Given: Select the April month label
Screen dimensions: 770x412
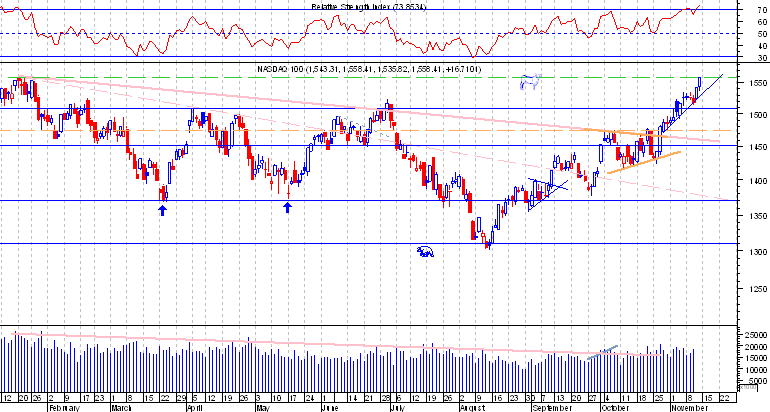Looking at the screenshot, I should point(195,408).
